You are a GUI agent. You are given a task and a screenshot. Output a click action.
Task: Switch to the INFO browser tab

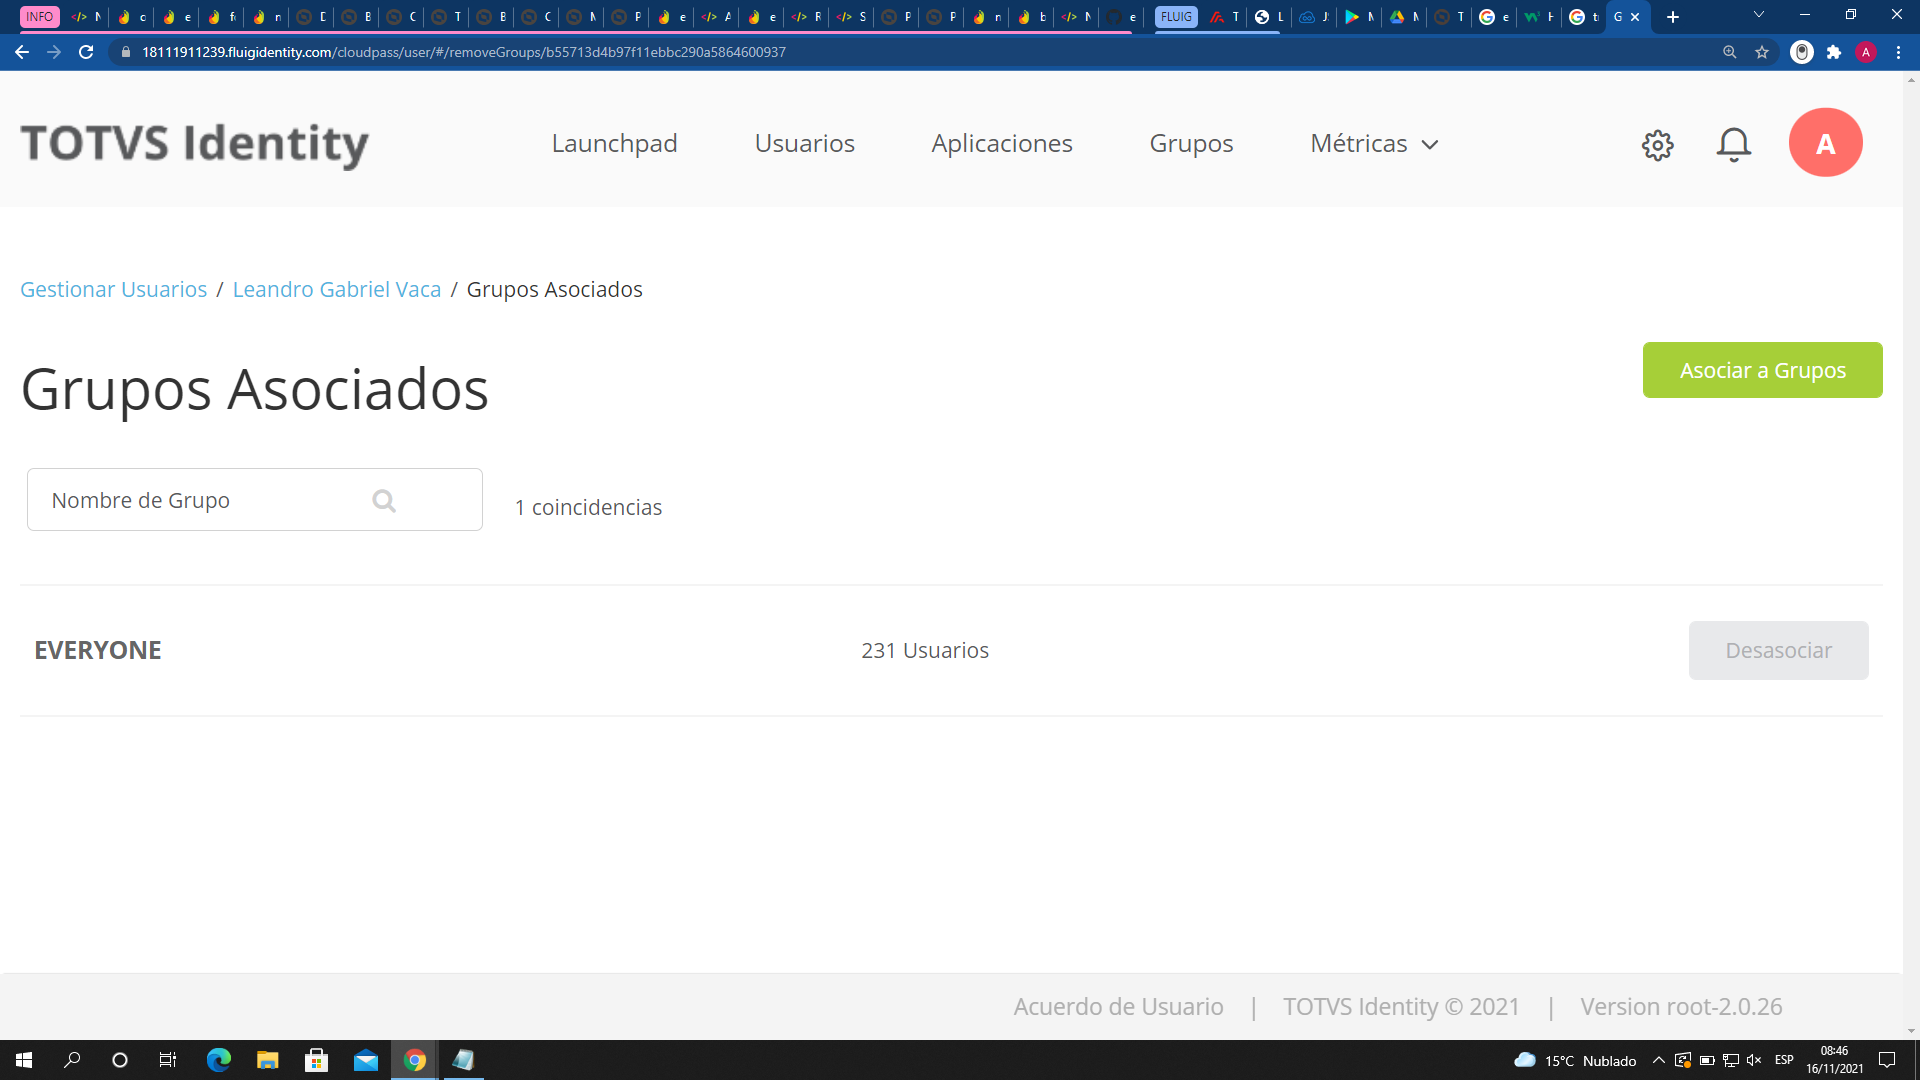click(40, 17)
